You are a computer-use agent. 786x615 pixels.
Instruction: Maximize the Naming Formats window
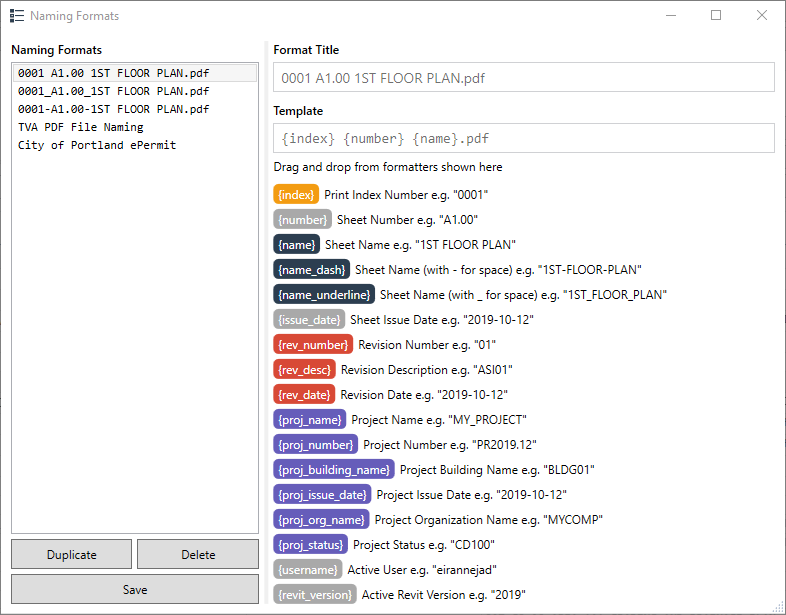[x=716, y=16]
